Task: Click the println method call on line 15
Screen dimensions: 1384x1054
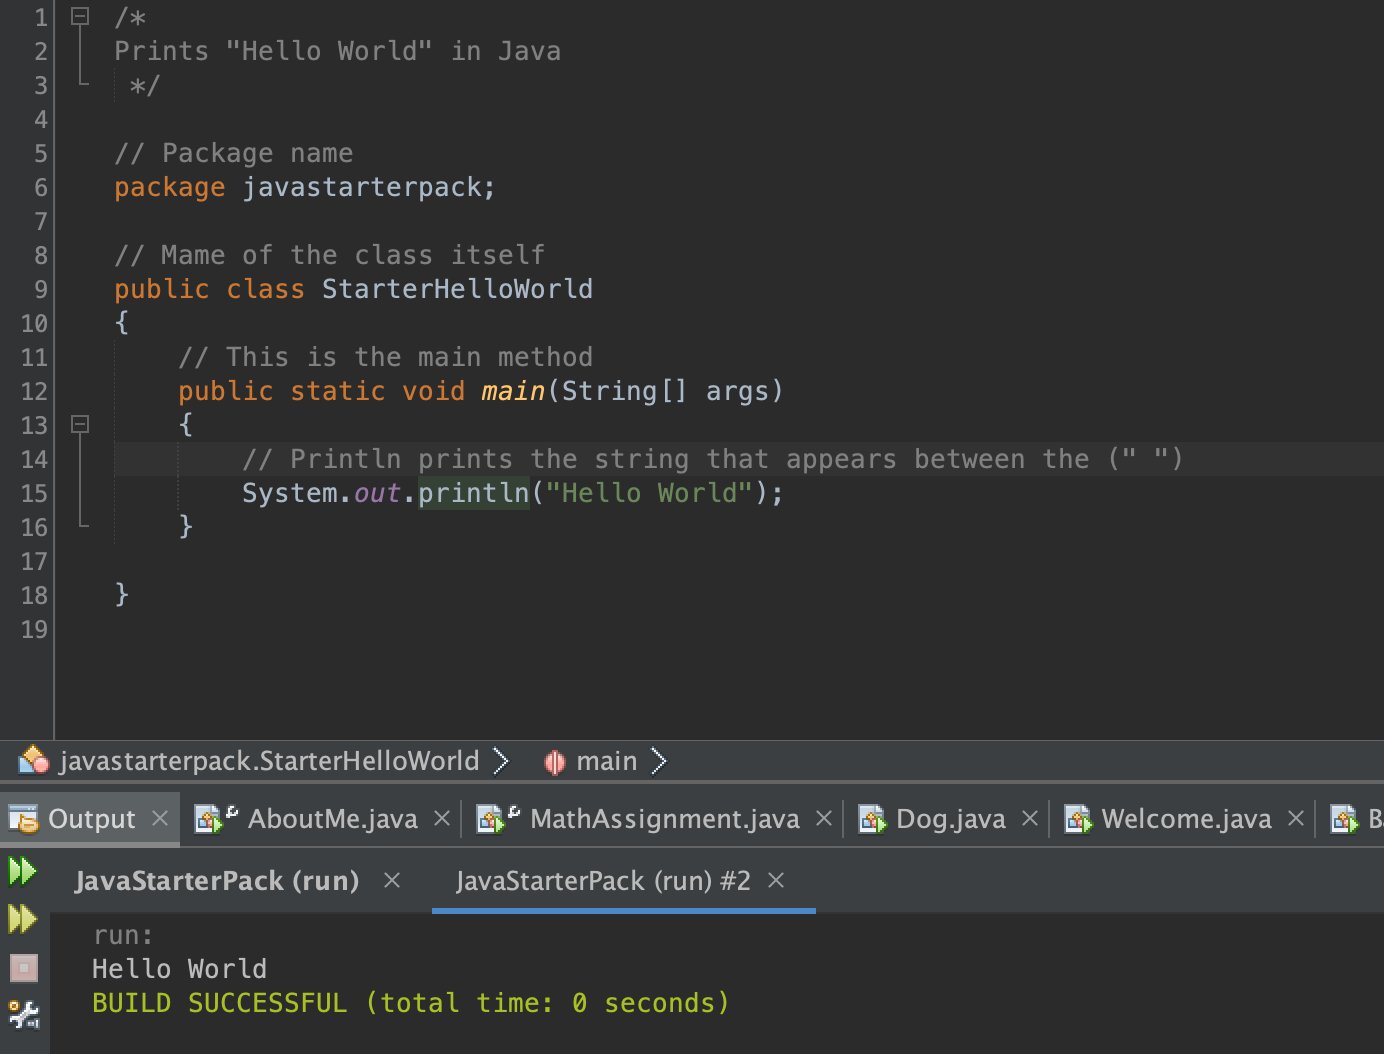Action: (473, 493)
